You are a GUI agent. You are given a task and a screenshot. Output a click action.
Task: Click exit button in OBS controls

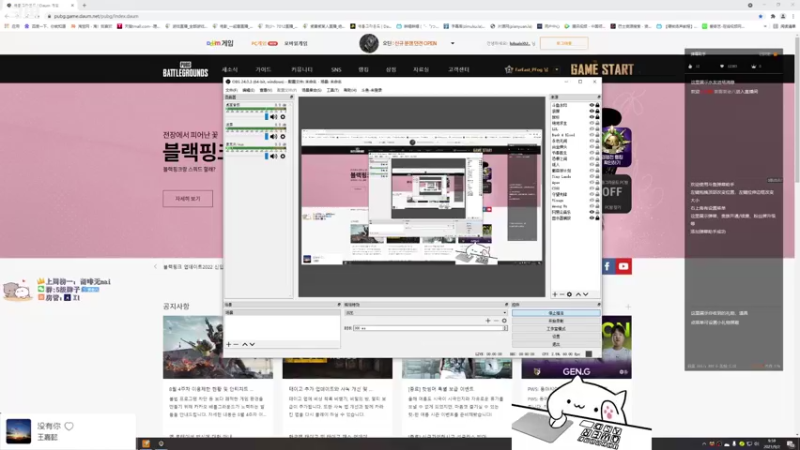click(x=556, y=344)
